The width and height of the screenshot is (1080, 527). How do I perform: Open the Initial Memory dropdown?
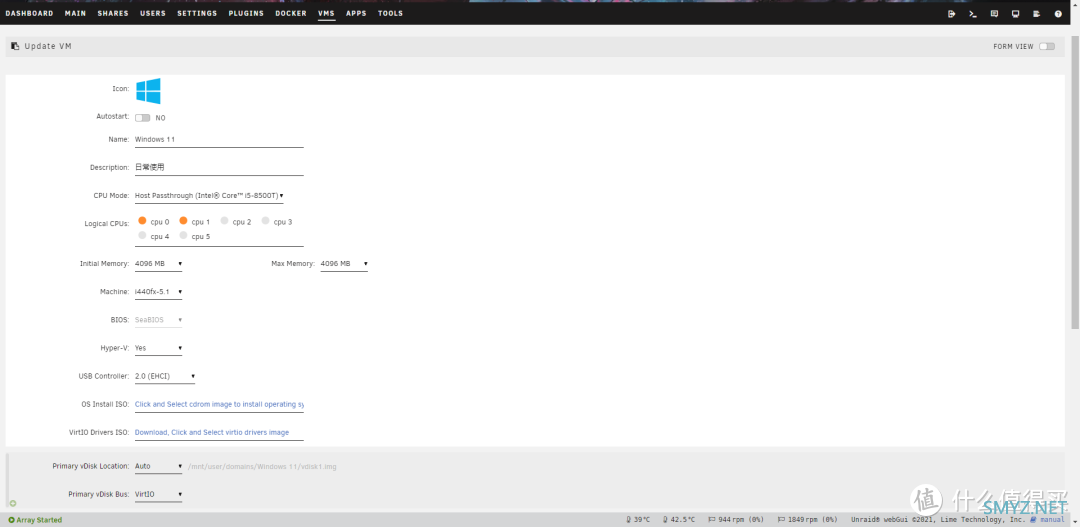[x=158, y=264]
